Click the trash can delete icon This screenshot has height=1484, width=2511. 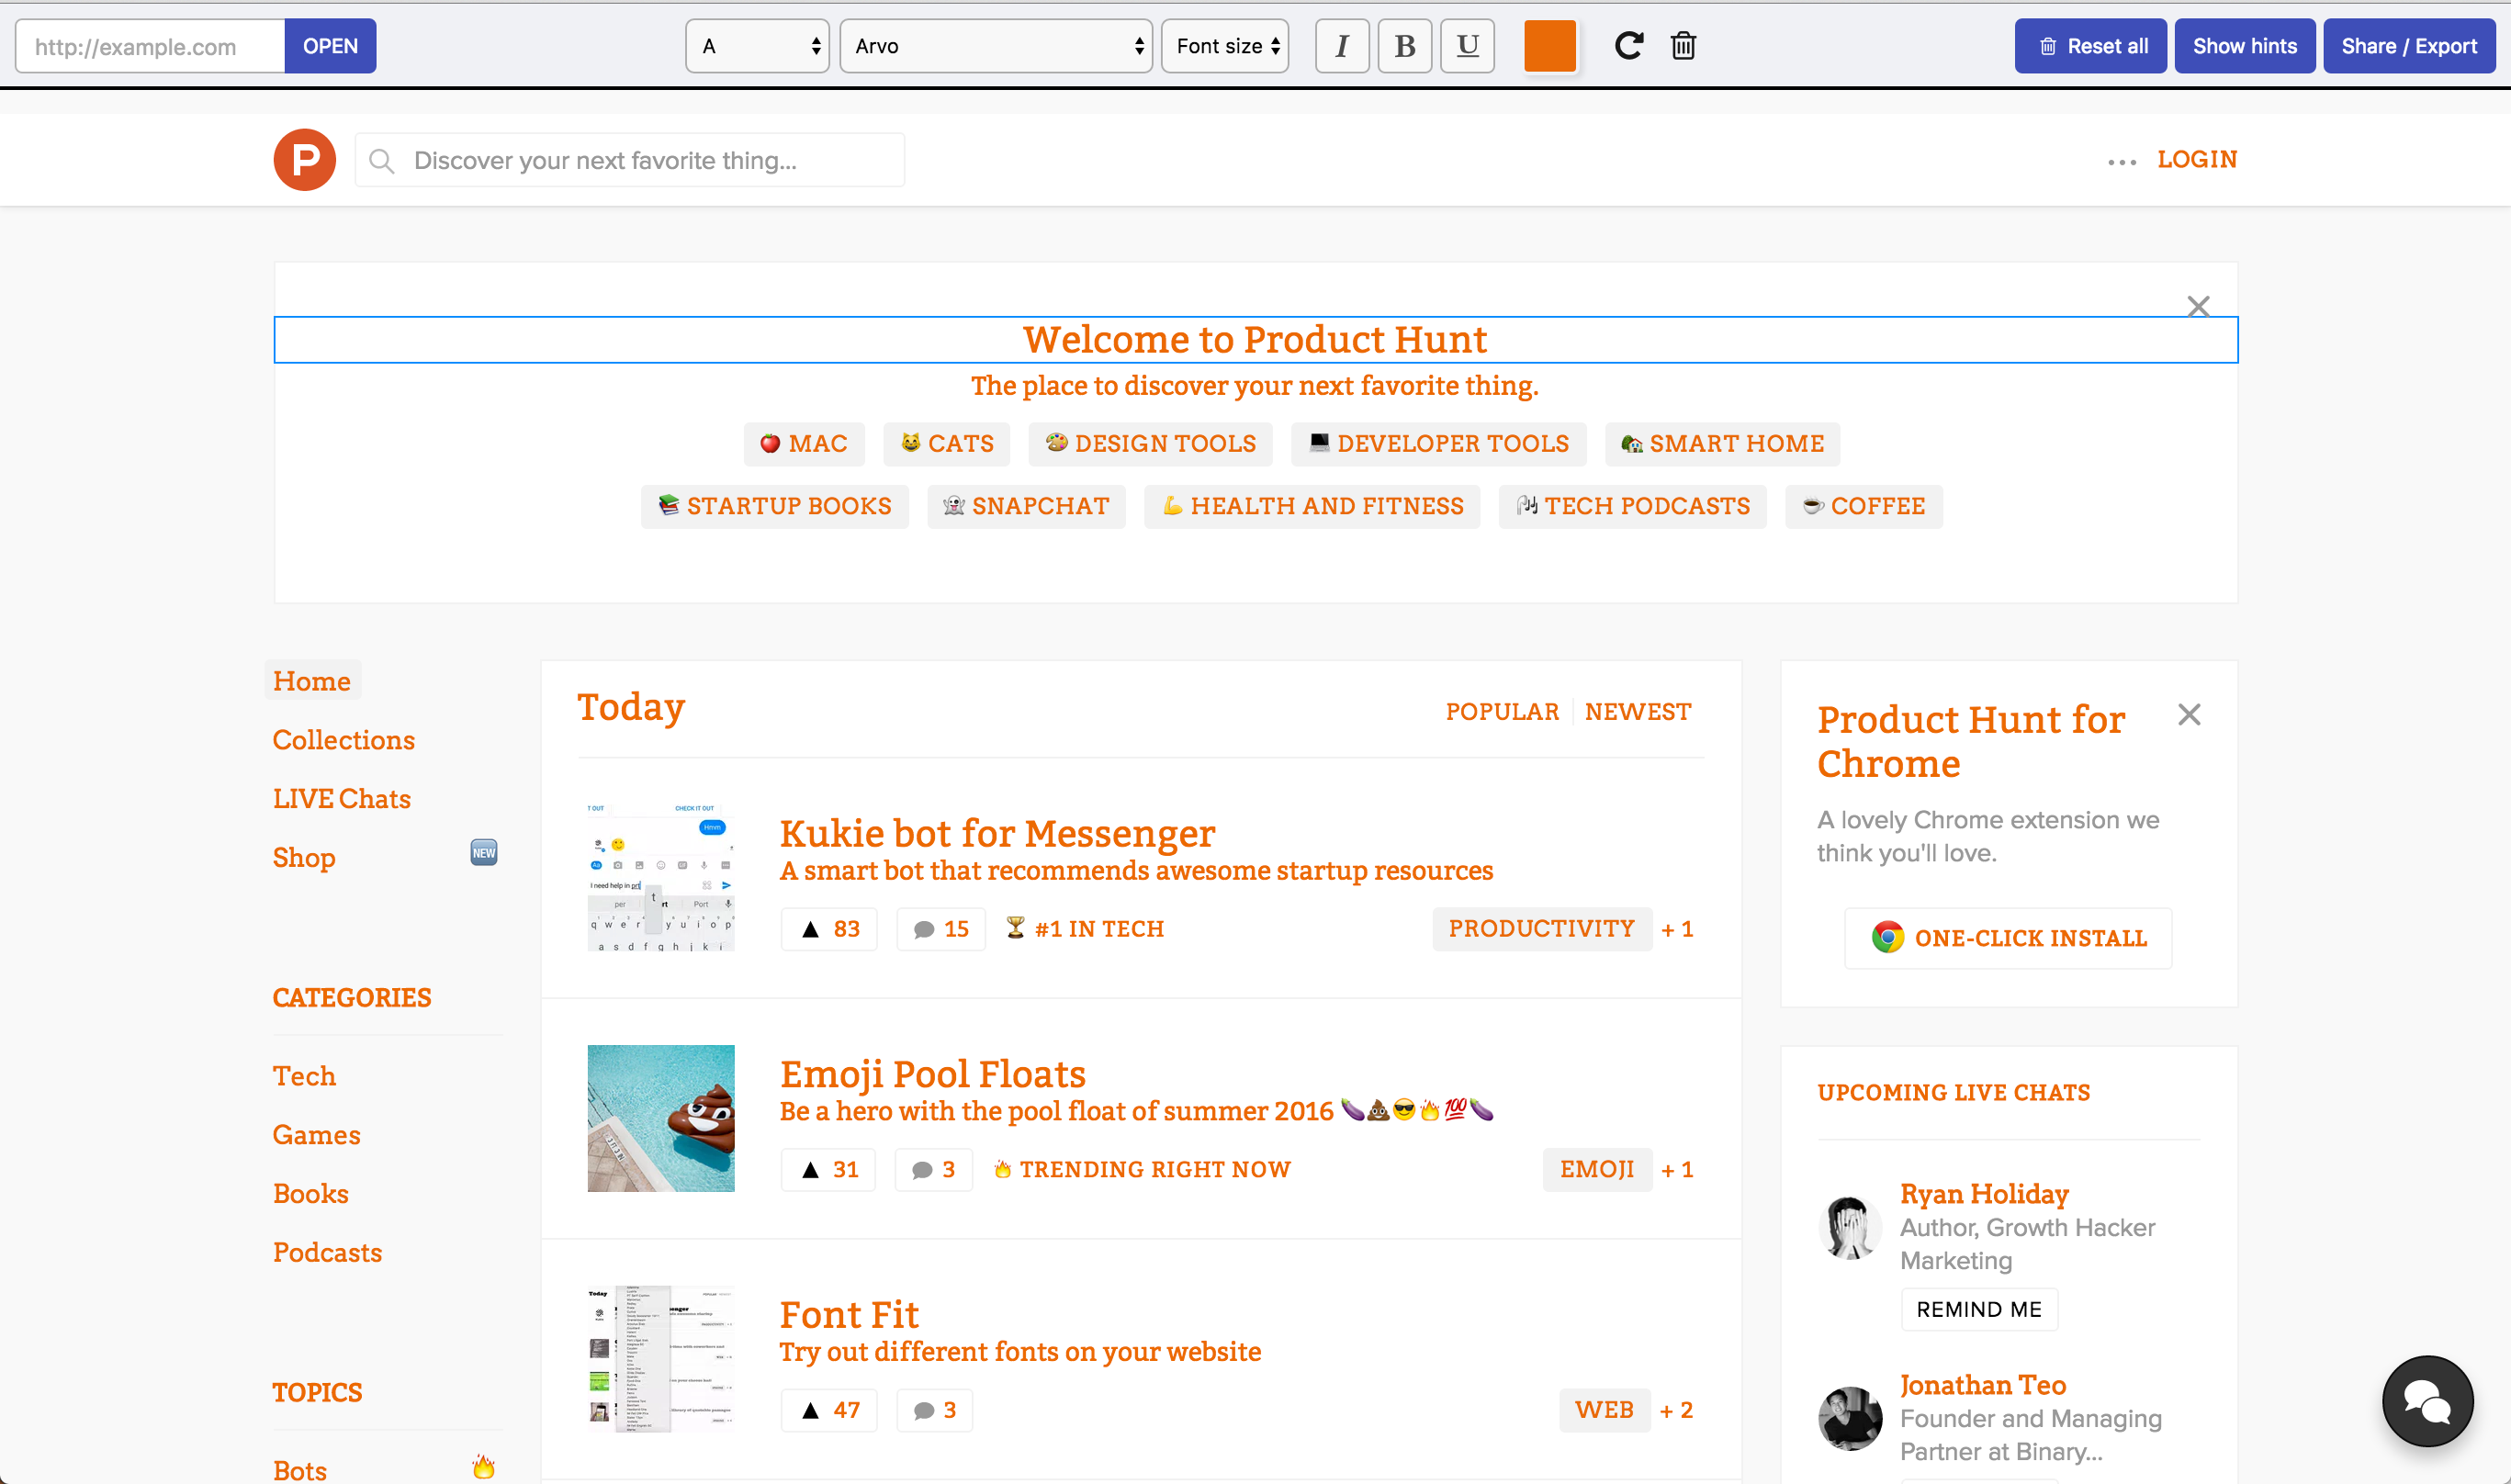pos(1683,45)
